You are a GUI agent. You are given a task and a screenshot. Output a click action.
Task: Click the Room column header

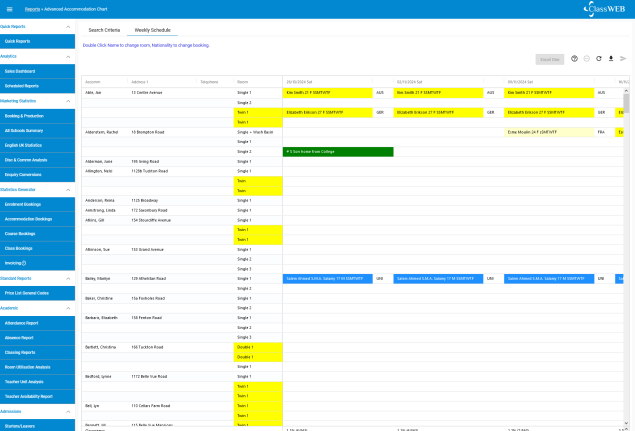coord(243,82)
